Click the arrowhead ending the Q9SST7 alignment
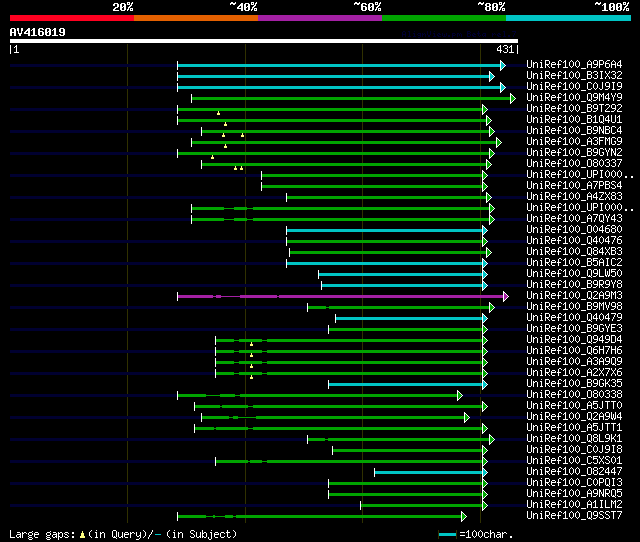This screenshot has height=542, width=640. (x=464, y=517)
